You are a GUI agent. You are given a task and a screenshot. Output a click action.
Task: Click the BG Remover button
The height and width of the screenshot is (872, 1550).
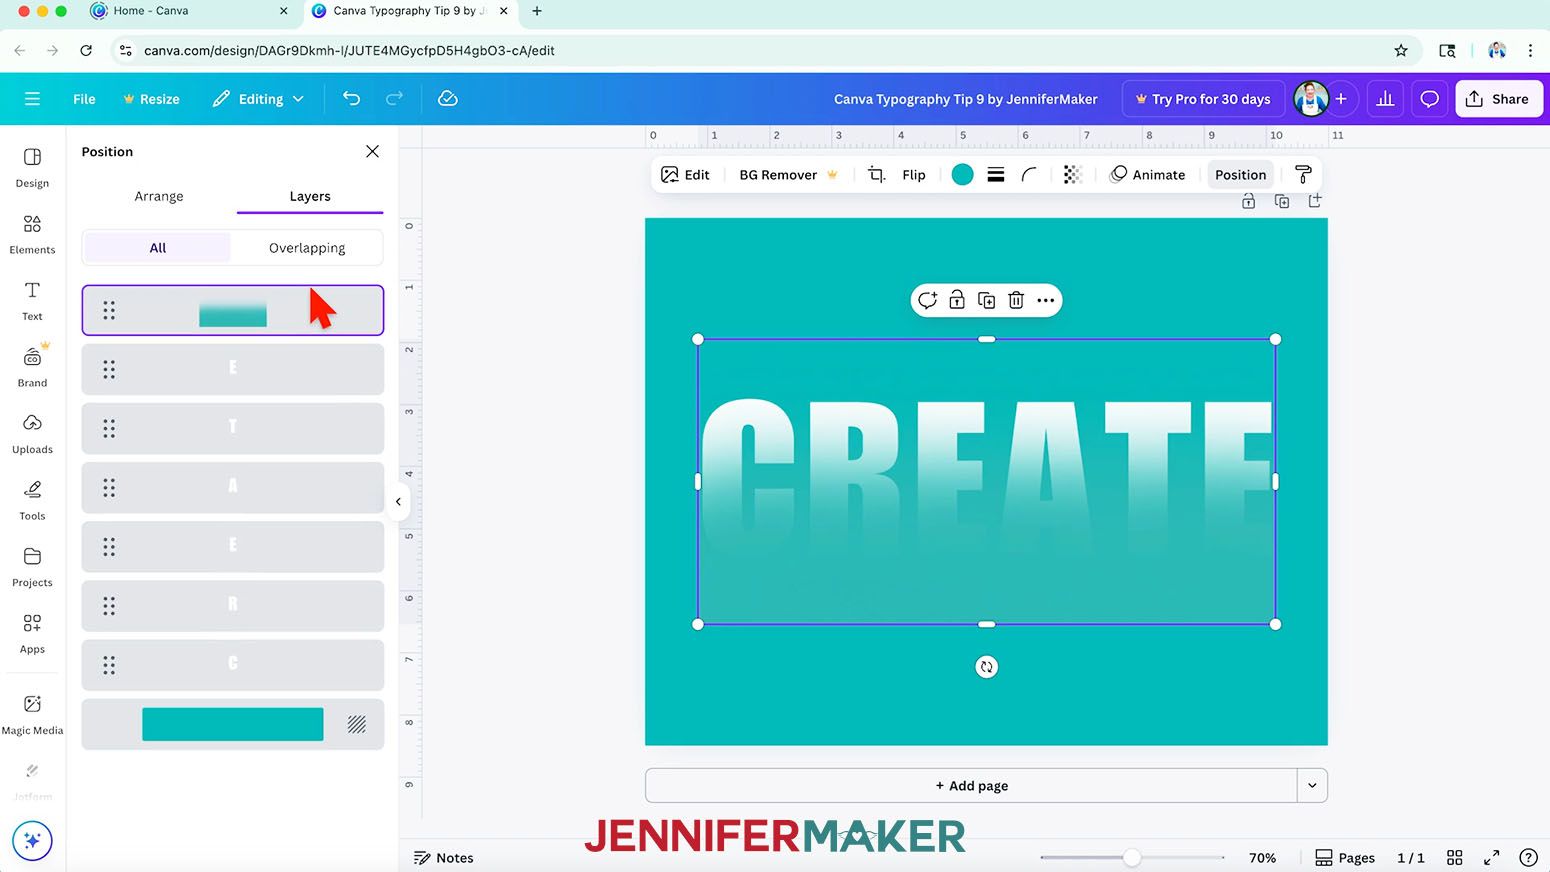point(788,174)
